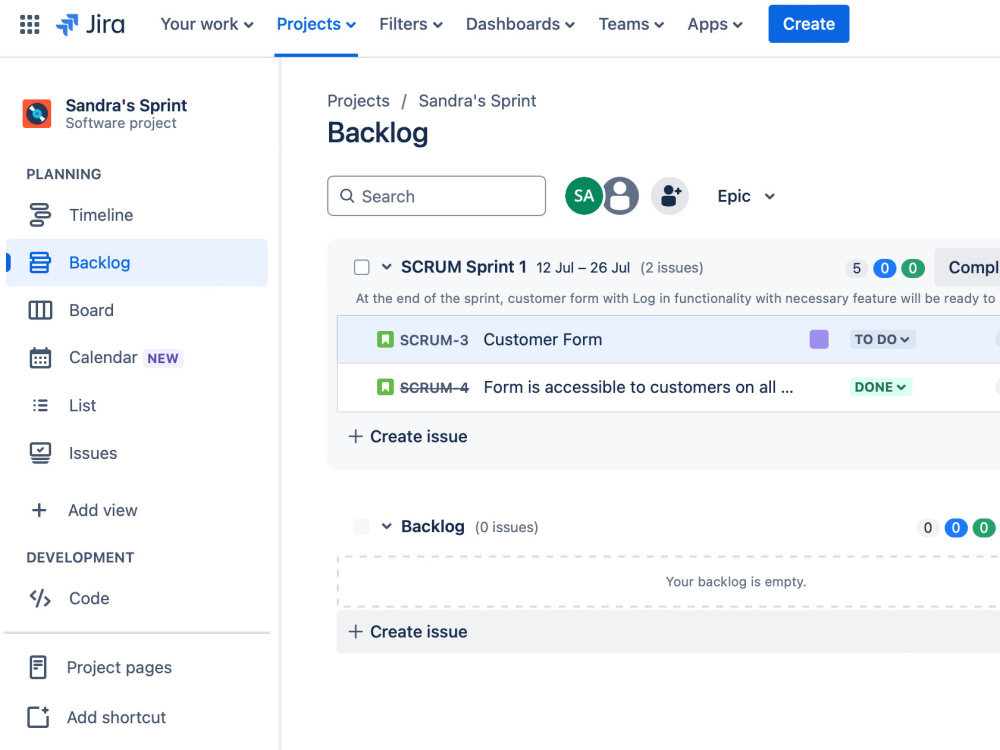Image resolution: width=1000 pixels, height=750 pixels.
Task: Click the purple epic color swatch
Action: click(x=819, y=339)
